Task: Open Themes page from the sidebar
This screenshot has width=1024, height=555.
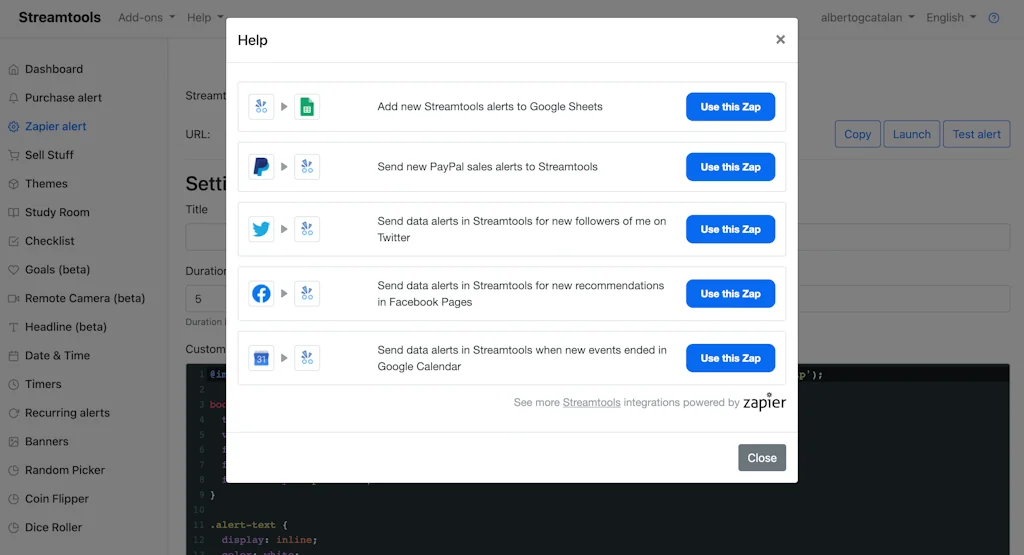Action: pos(46,184)
